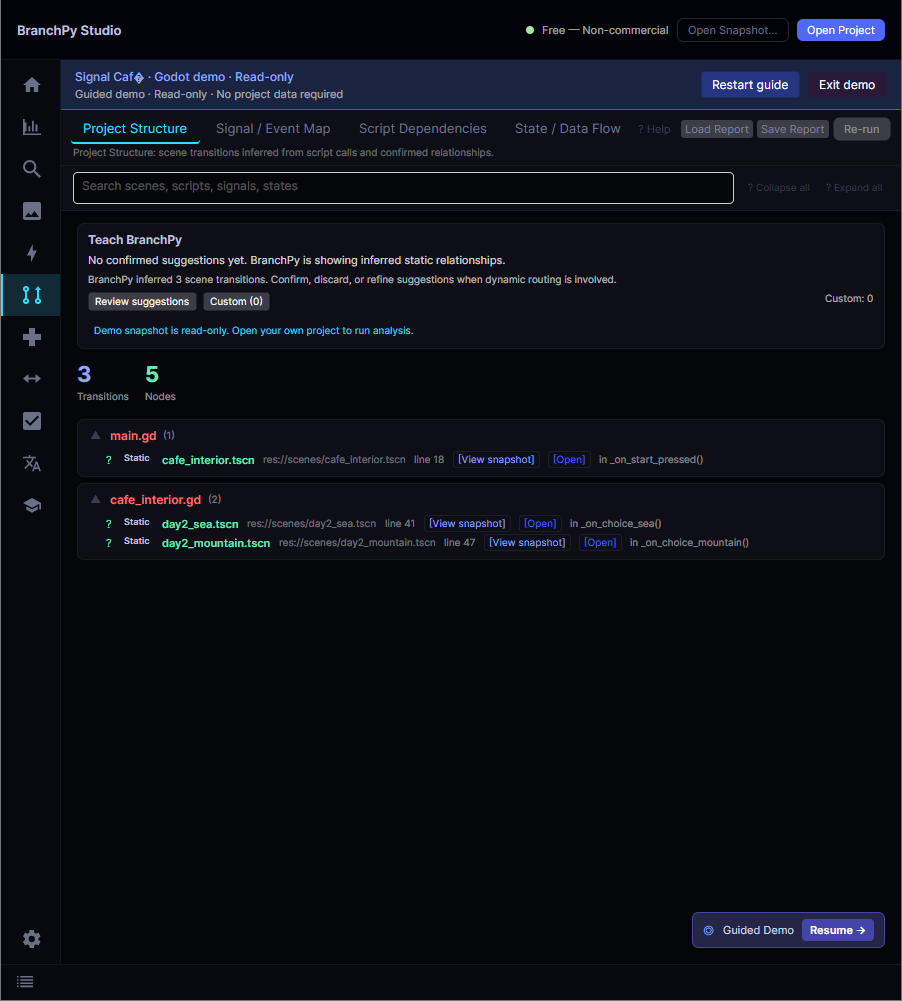Open the lightning bolt sidebar icon
This screenshot has height=1001, width=902.
(x=31, y=253)
